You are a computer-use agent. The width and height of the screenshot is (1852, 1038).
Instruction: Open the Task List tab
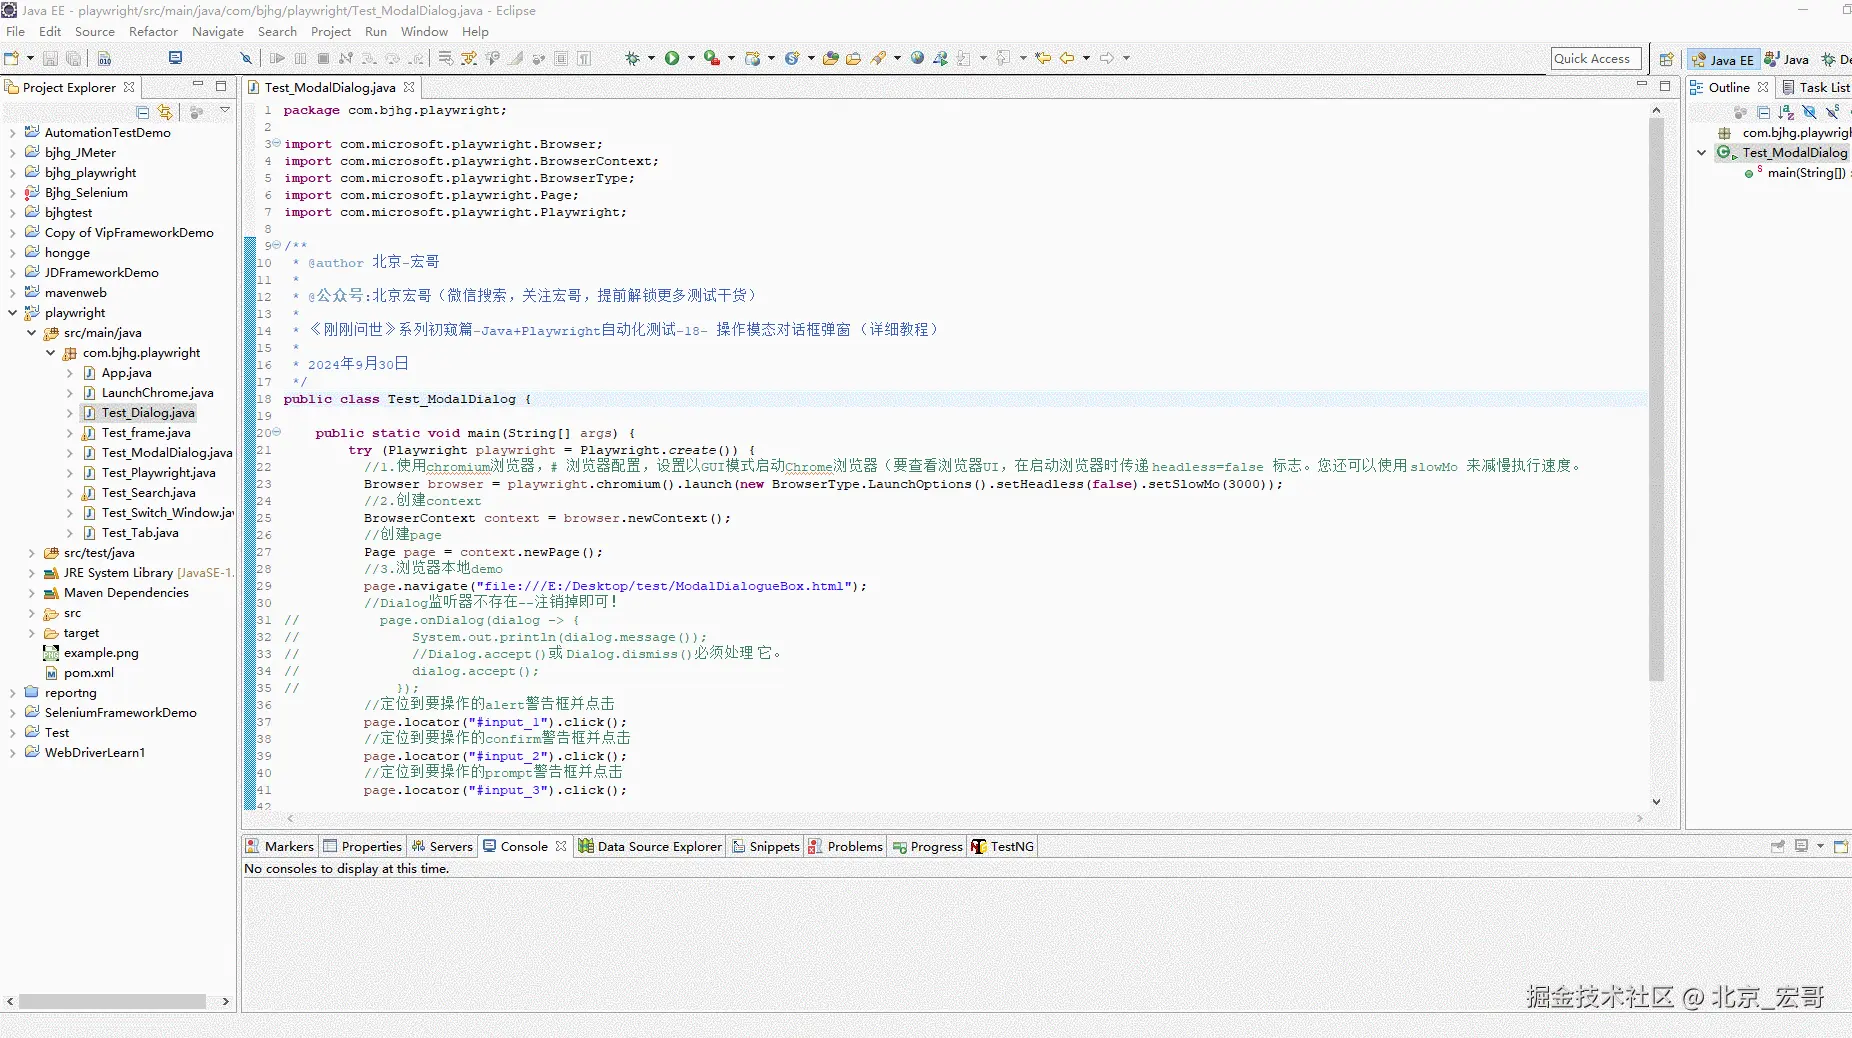click(x=1816, y=87)
